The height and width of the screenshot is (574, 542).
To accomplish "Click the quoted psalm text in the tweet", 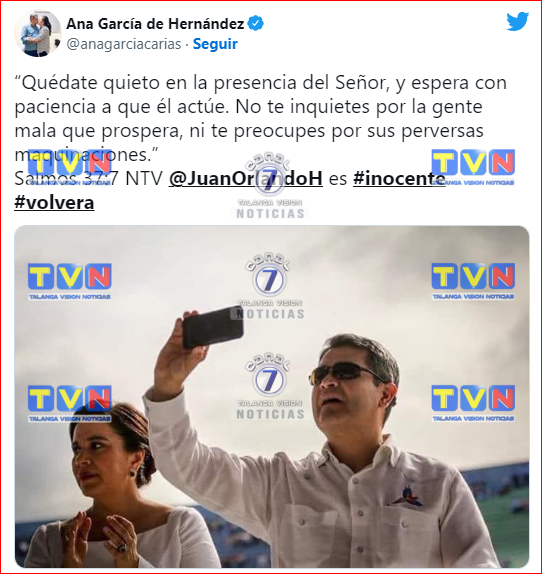I will tap(260, 118).
